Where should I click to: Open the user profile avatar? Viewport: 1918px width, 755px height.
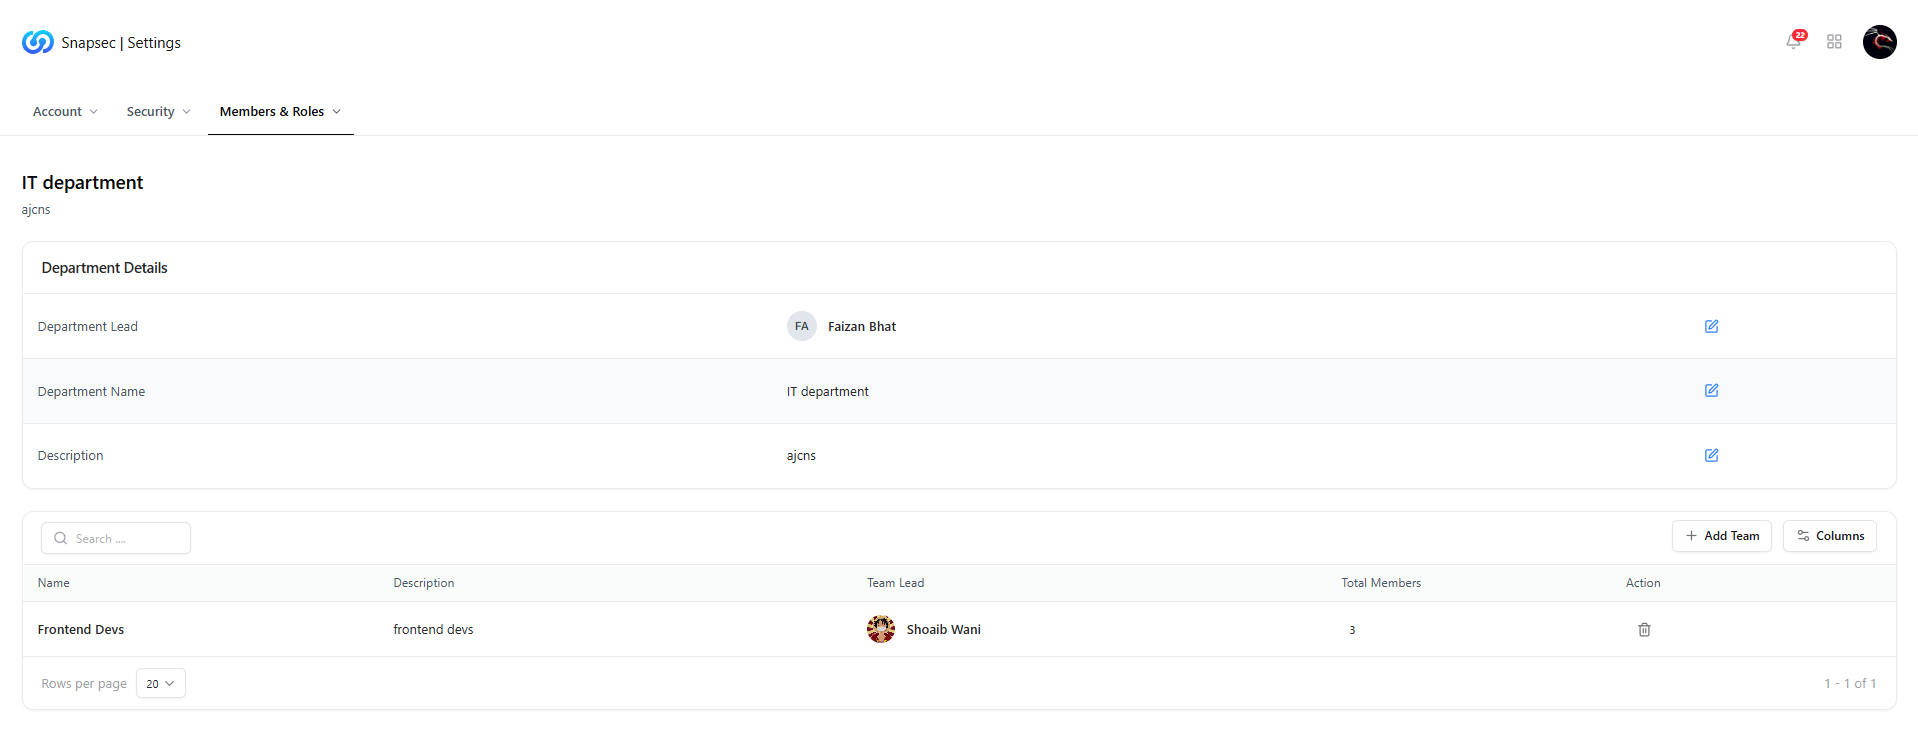(x=1879, y=42)
